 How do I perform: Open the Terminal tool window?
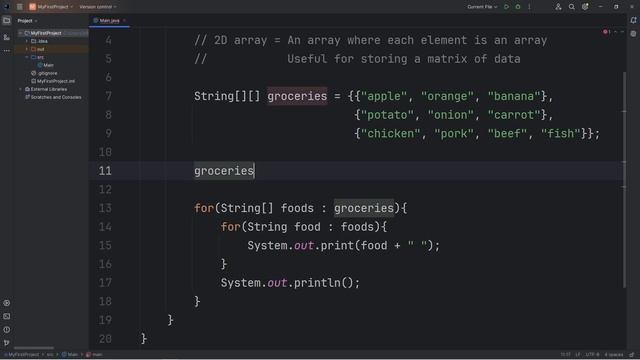[x=7, y=316]
